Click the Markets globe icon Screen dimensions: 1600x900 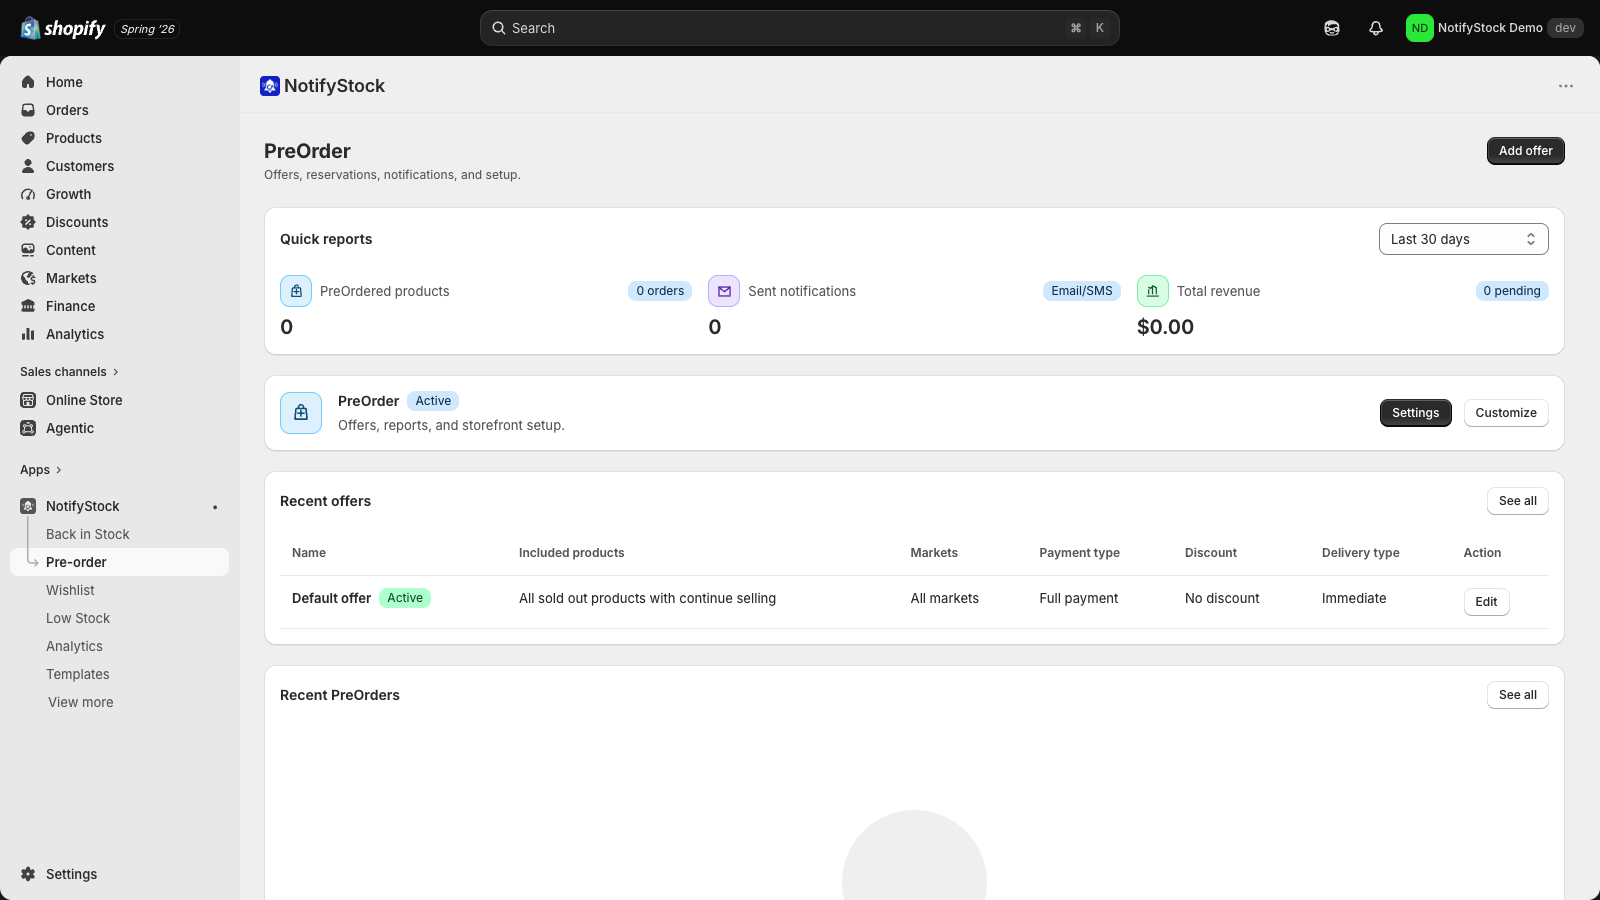pos(28,278)
